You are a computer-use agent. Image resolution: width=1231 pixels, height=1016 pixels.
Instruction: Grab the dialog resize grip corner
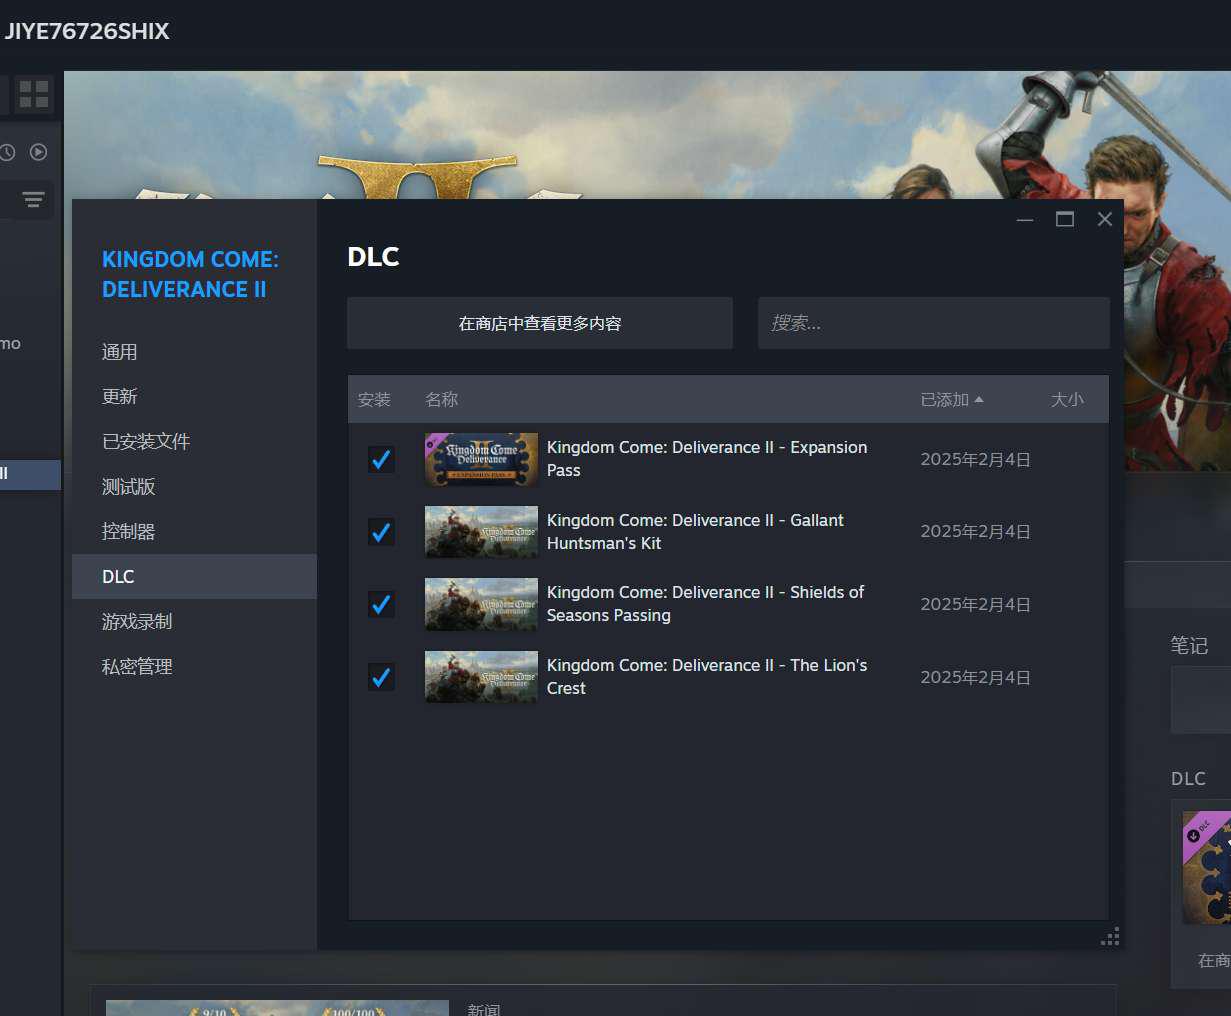pyautogui.click(x=1110, y=937)
